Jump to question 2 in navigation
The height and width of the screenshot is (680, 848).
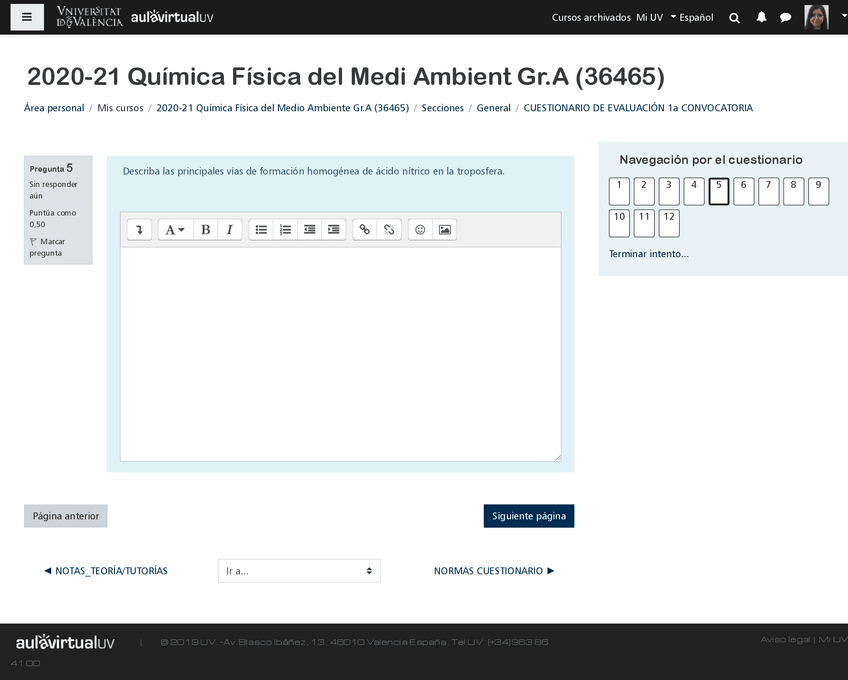tap(644, 192)
